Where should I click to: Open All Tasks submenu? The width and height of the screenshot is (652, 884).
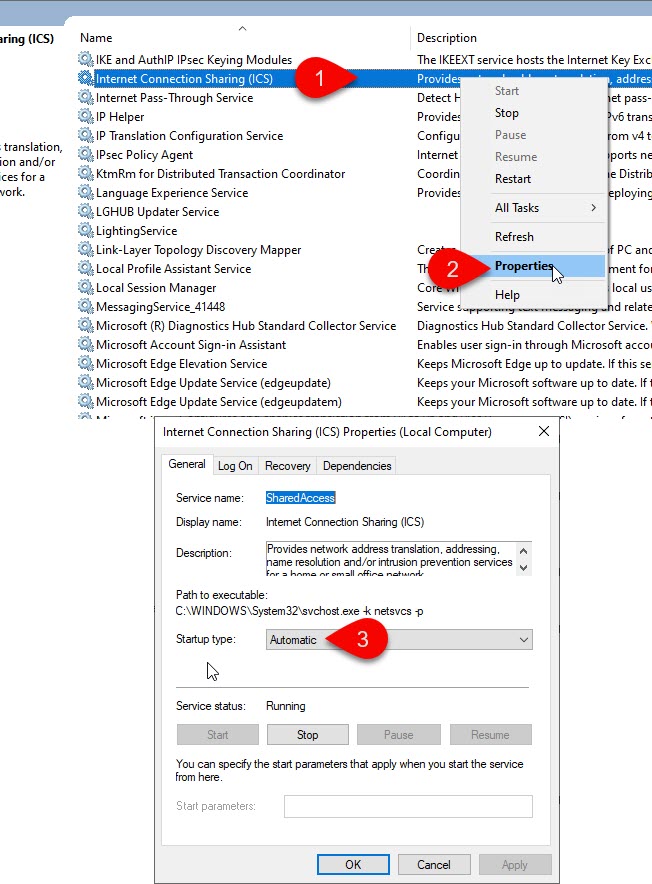tap(534, 207)
